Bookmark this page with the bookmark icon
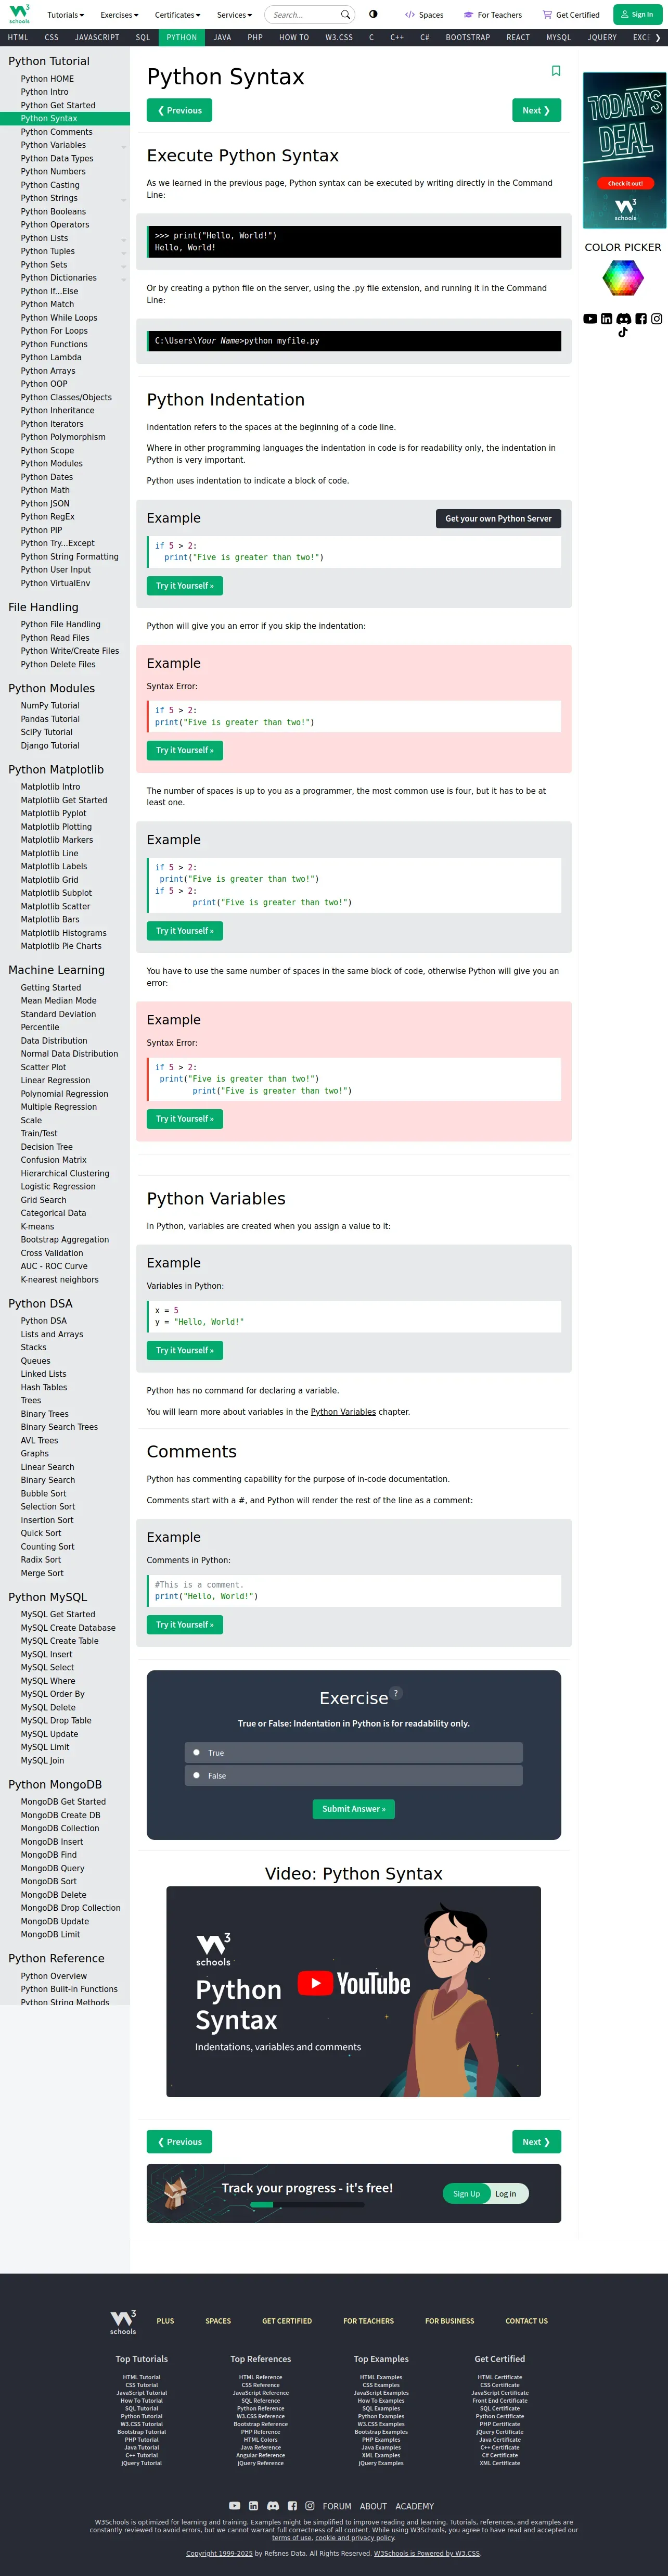 (556, 71)
